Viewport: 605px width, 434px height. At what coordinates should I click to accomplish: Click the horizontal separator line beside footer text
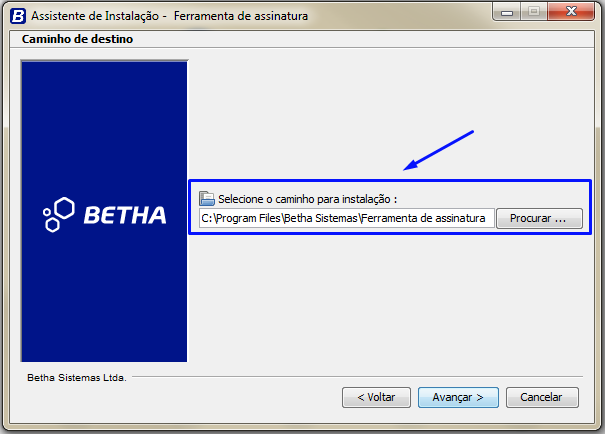(357, 376)
